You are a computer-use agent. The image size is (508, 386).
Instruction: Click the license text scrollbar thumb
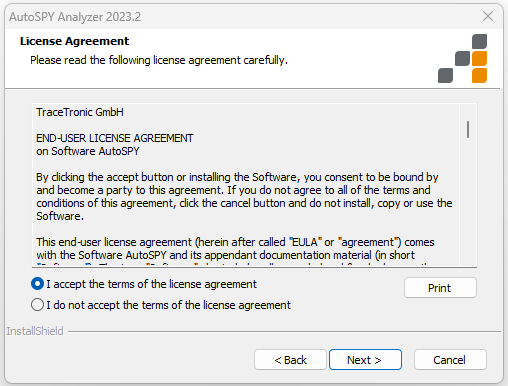[x=468, y=129]
